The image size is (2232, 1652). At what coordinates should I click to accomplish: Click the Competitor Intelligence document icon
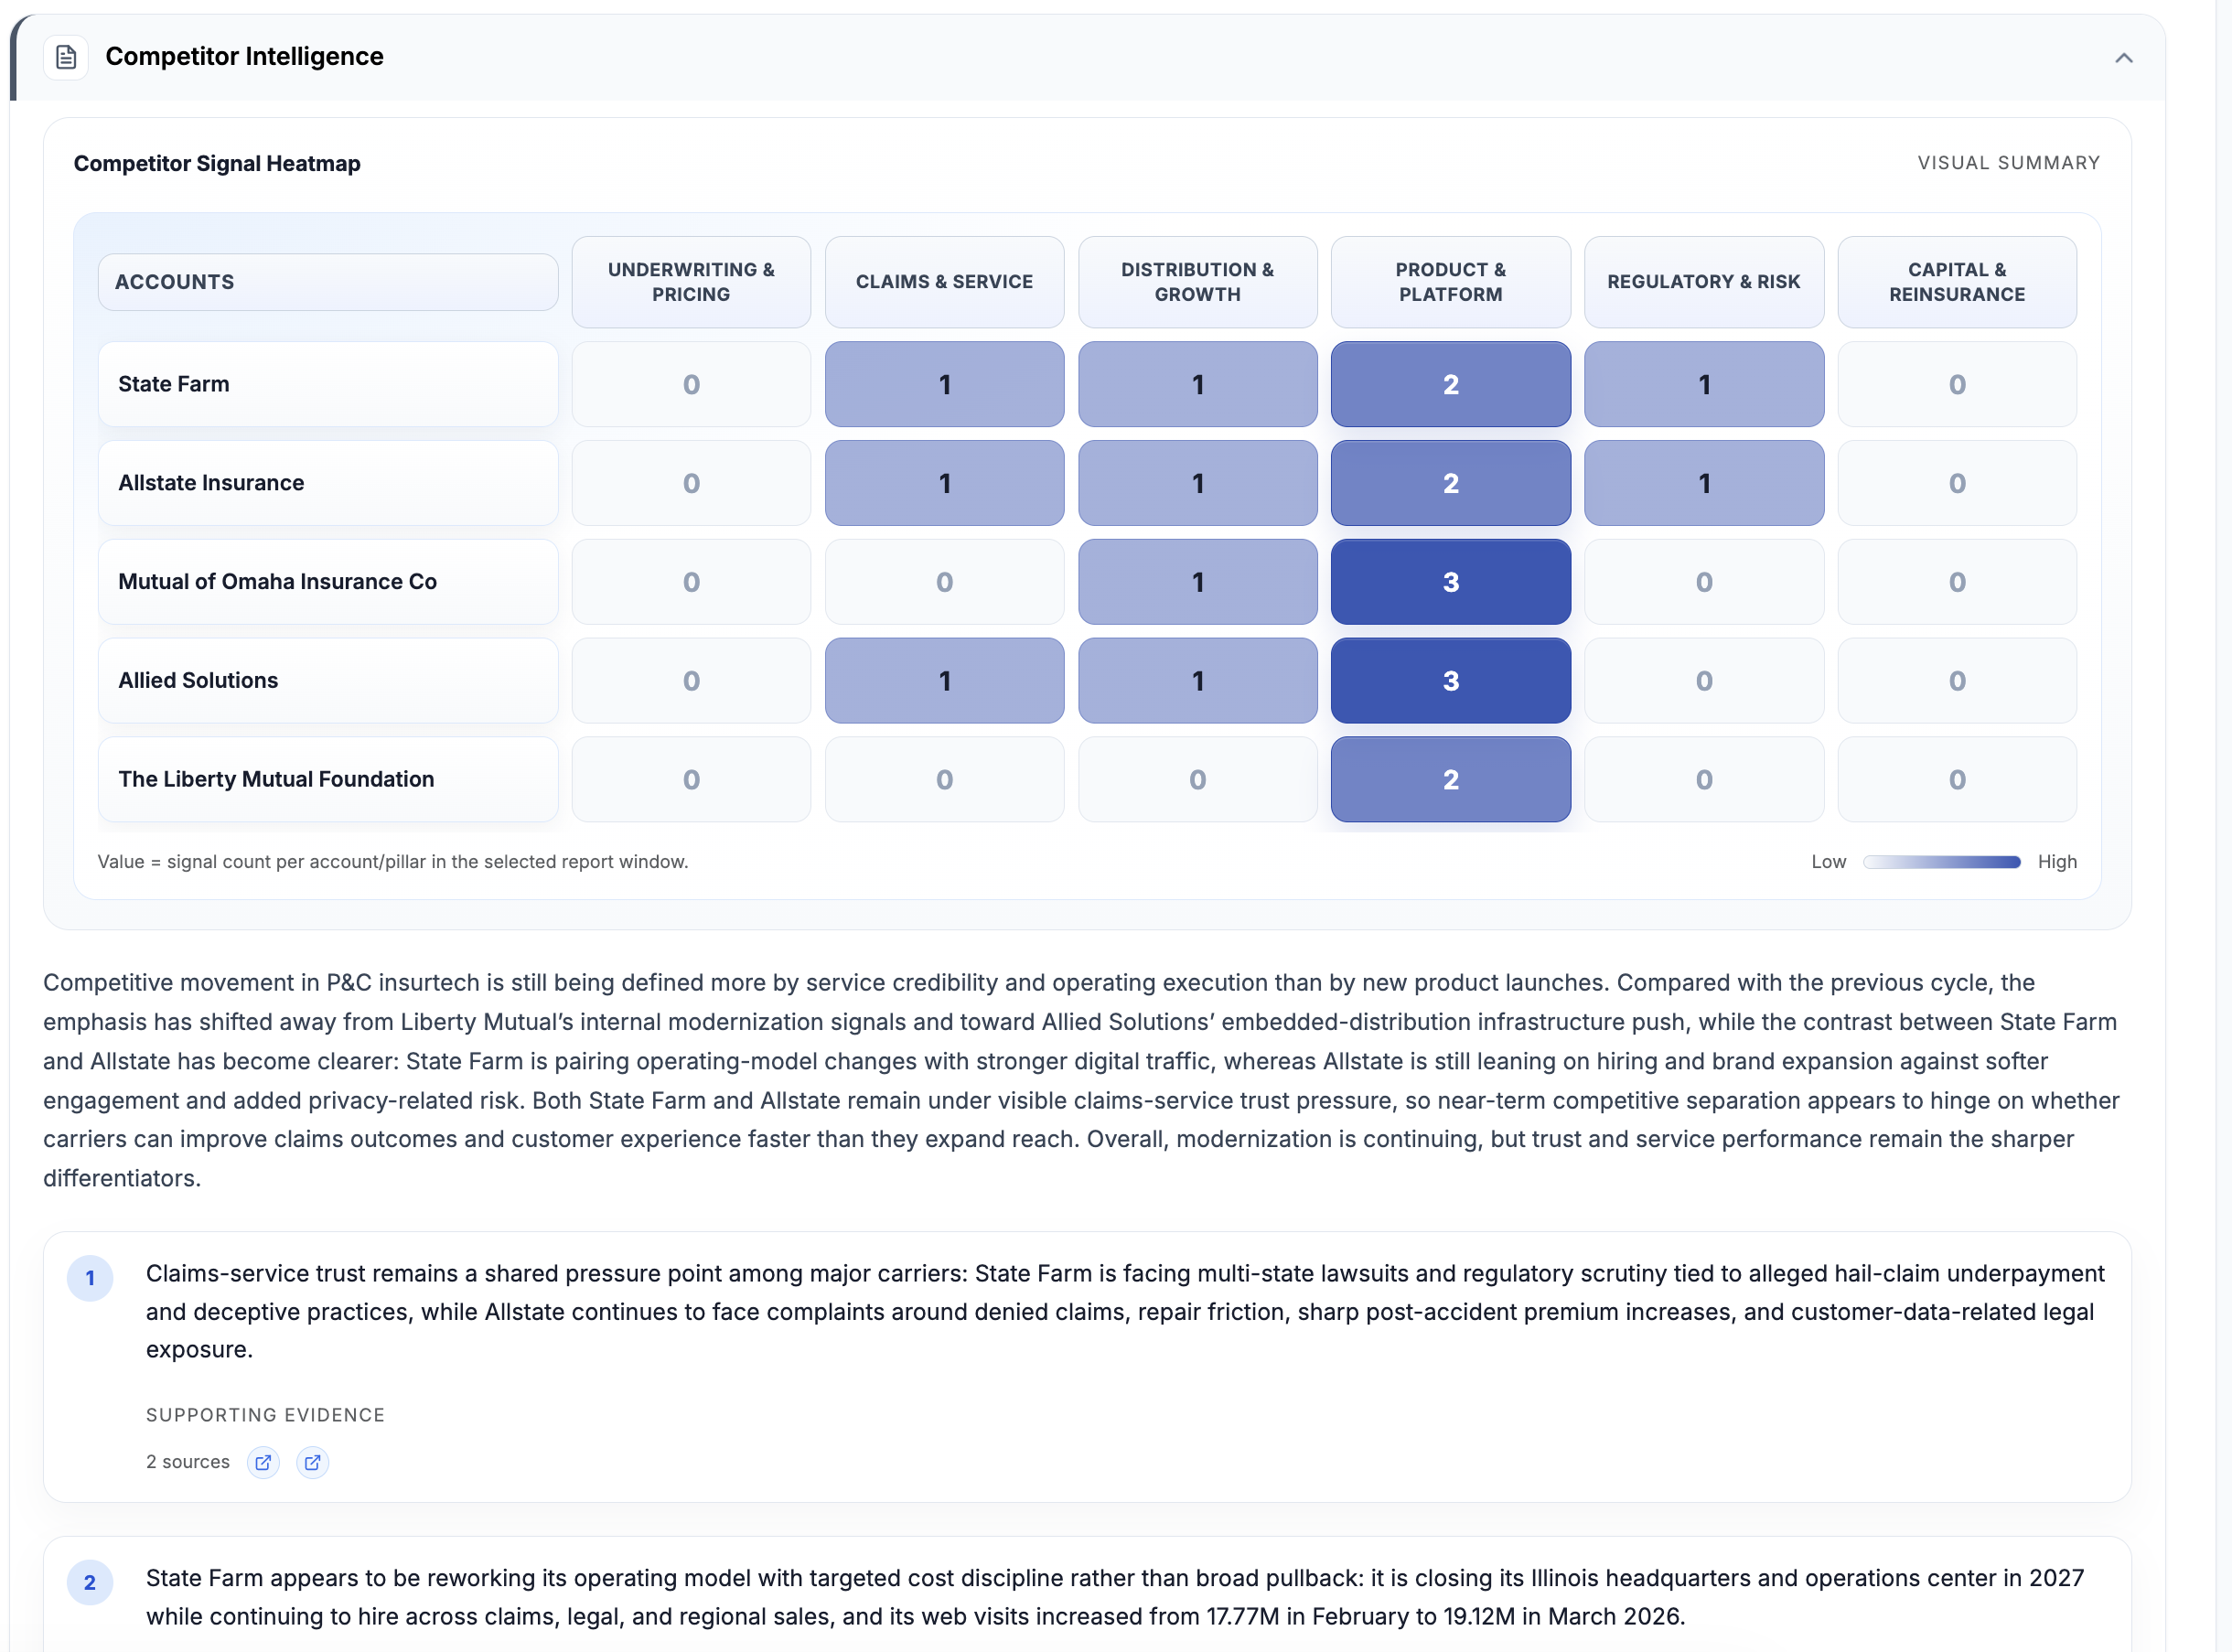(x=66, y=57)
